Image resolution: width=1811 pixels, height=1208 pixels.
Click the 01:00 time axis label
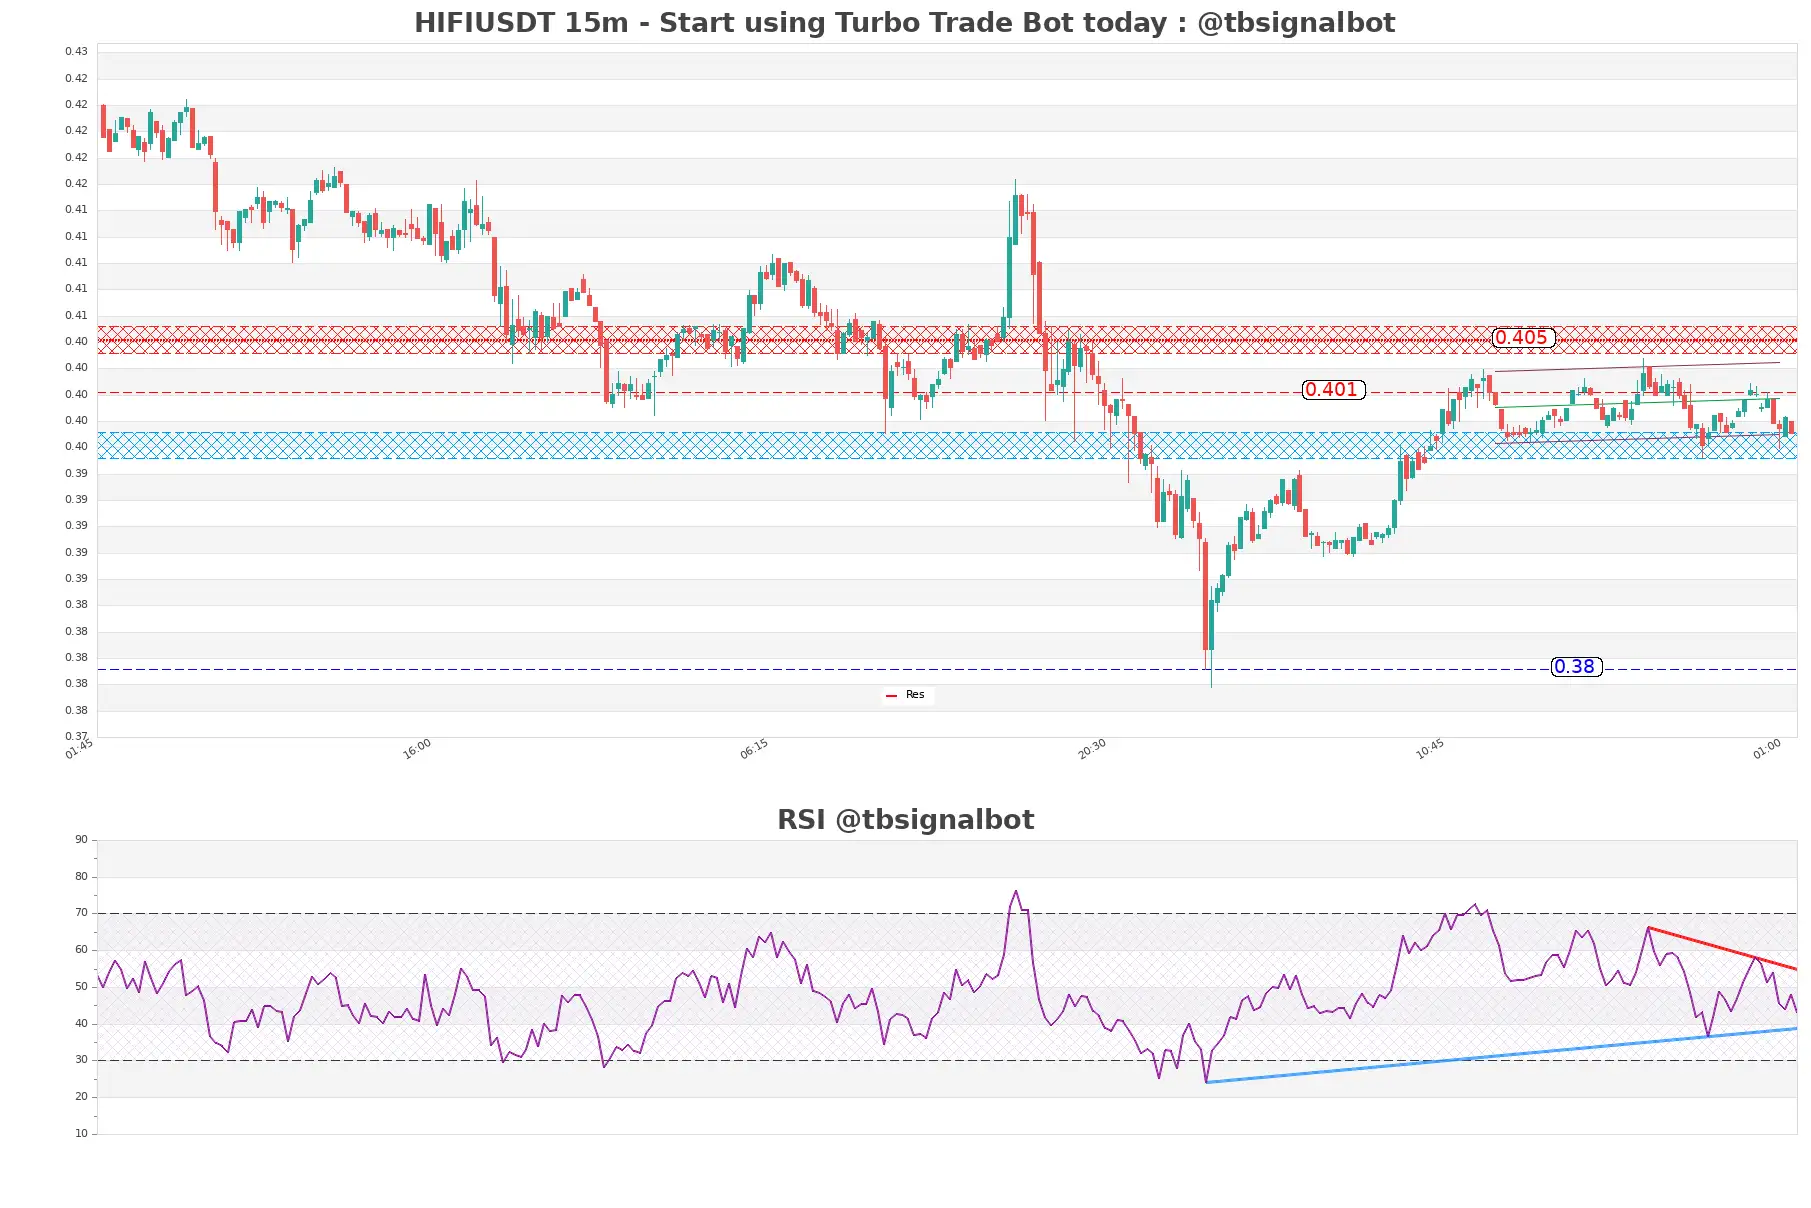tap(1767, 749)
